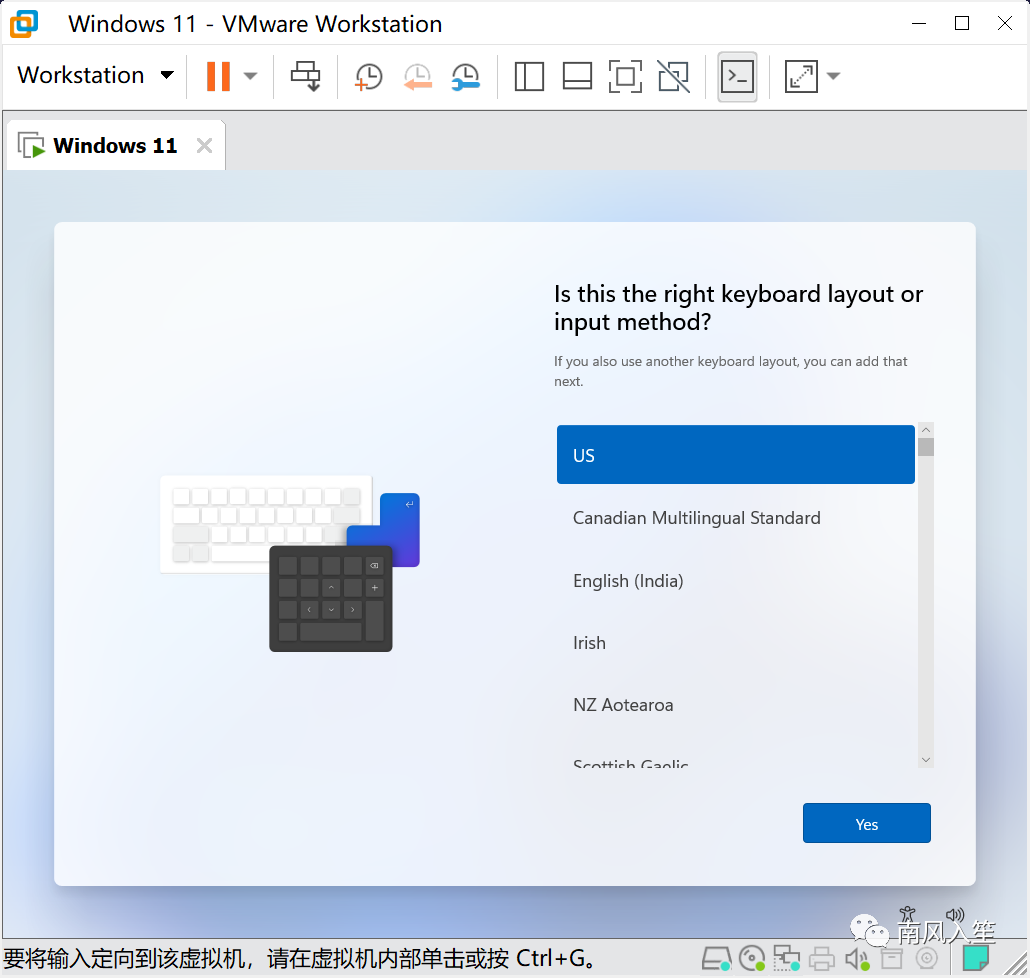This screenshot has height=978, width=1030.
Task: Take a snapshot of this virtual machine
Action: [369, 77]
